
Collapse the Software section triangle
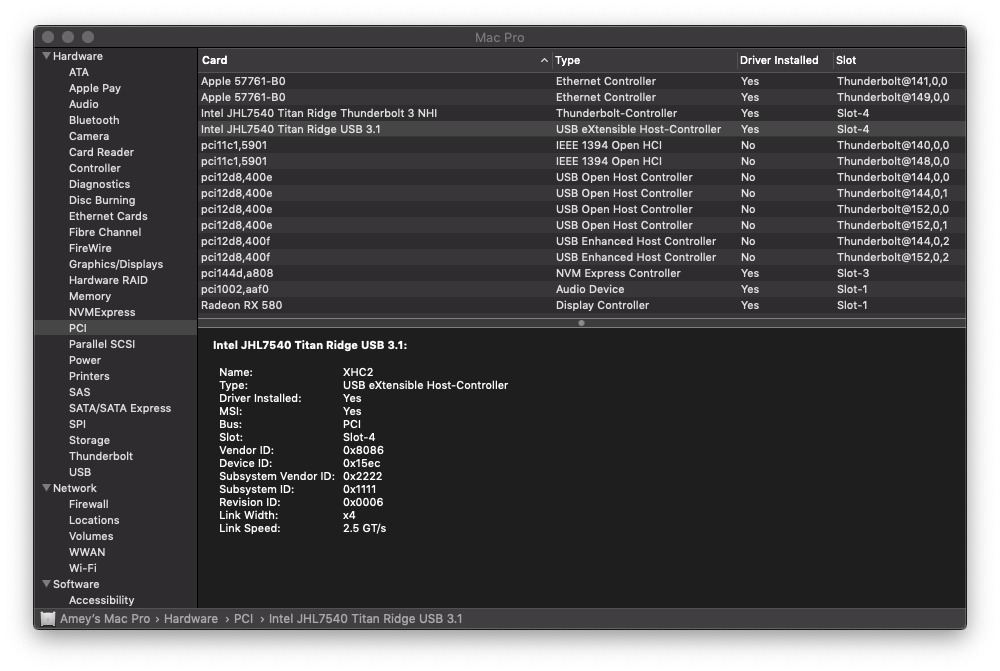[x=47, y=584]
